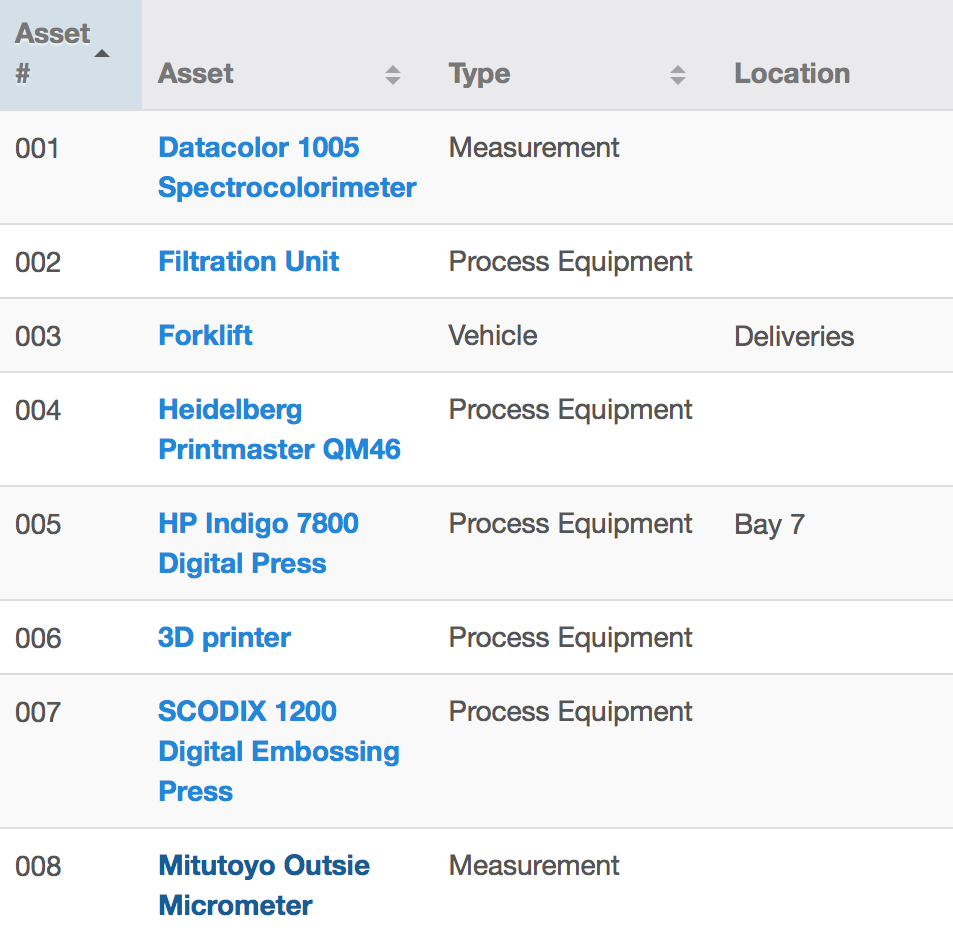Image resolution: width=953 pixels, height=937 pixels.
Task: Select asset number 008 cell
Action: click(38, 867)
